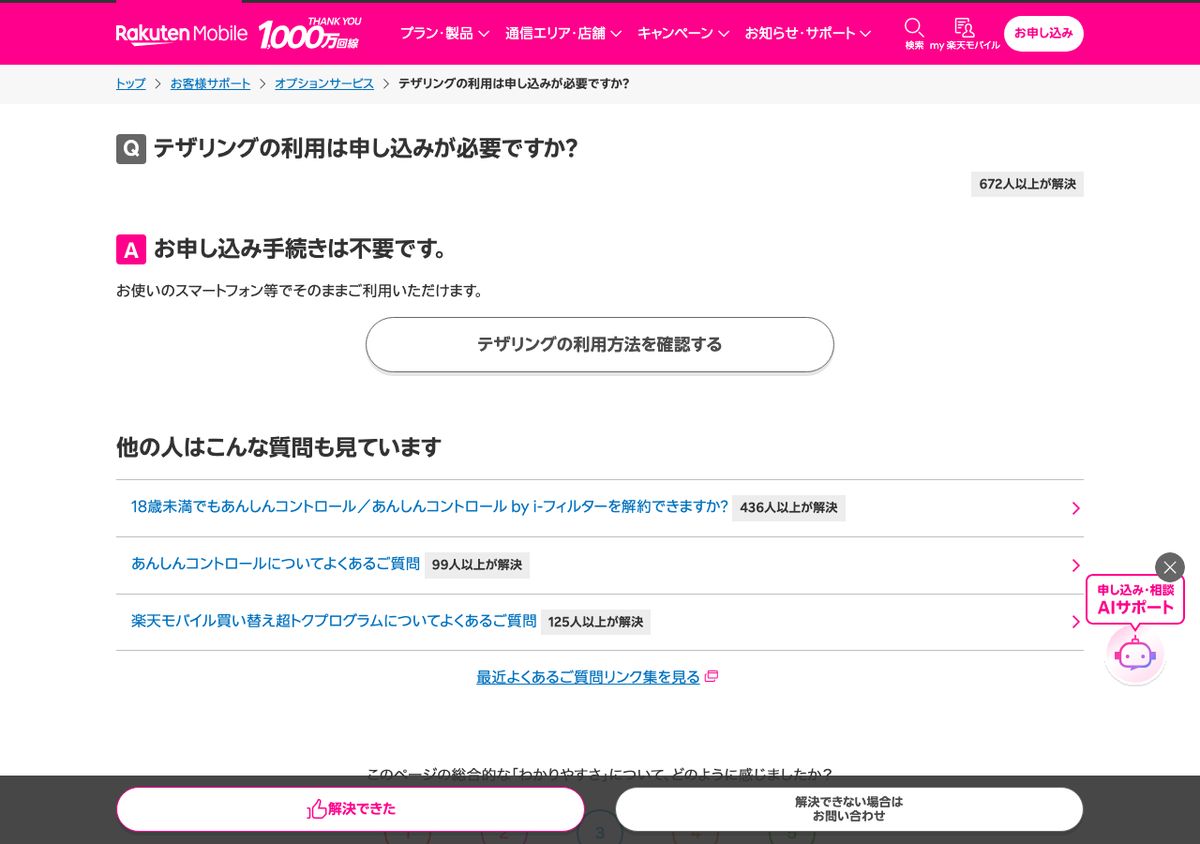Click arrow on あんしんコントロールについて row

pyautogui.click(x=1076, y=565)
